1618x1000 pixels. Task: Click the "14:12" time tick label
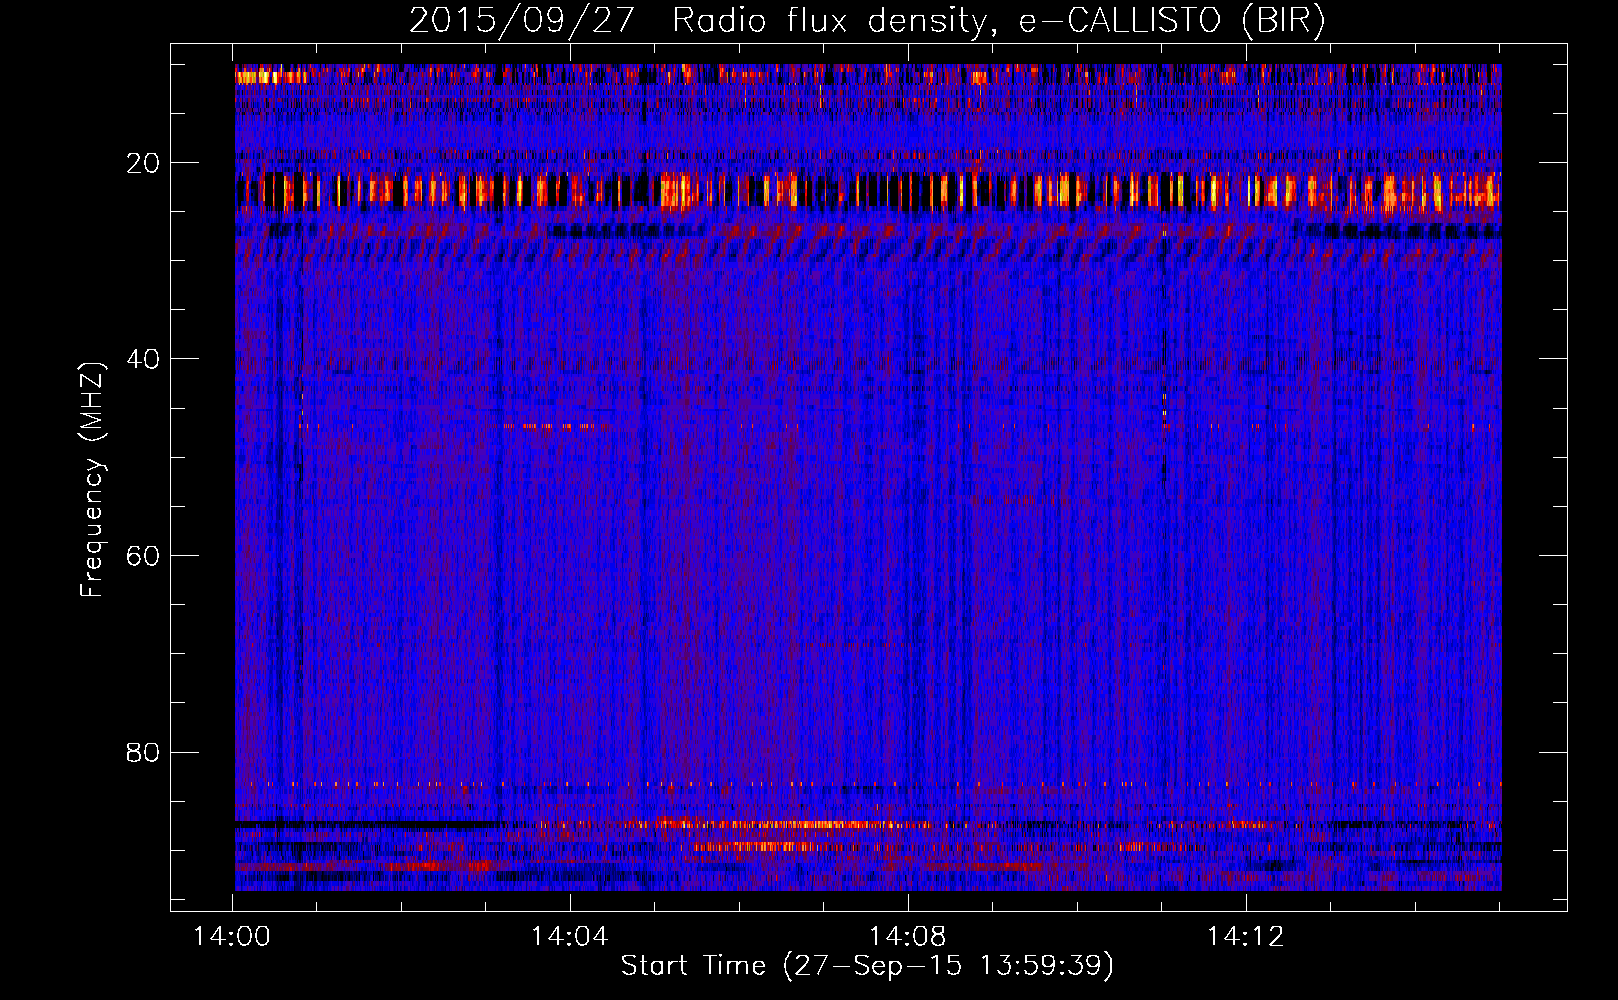(1245, 937)
